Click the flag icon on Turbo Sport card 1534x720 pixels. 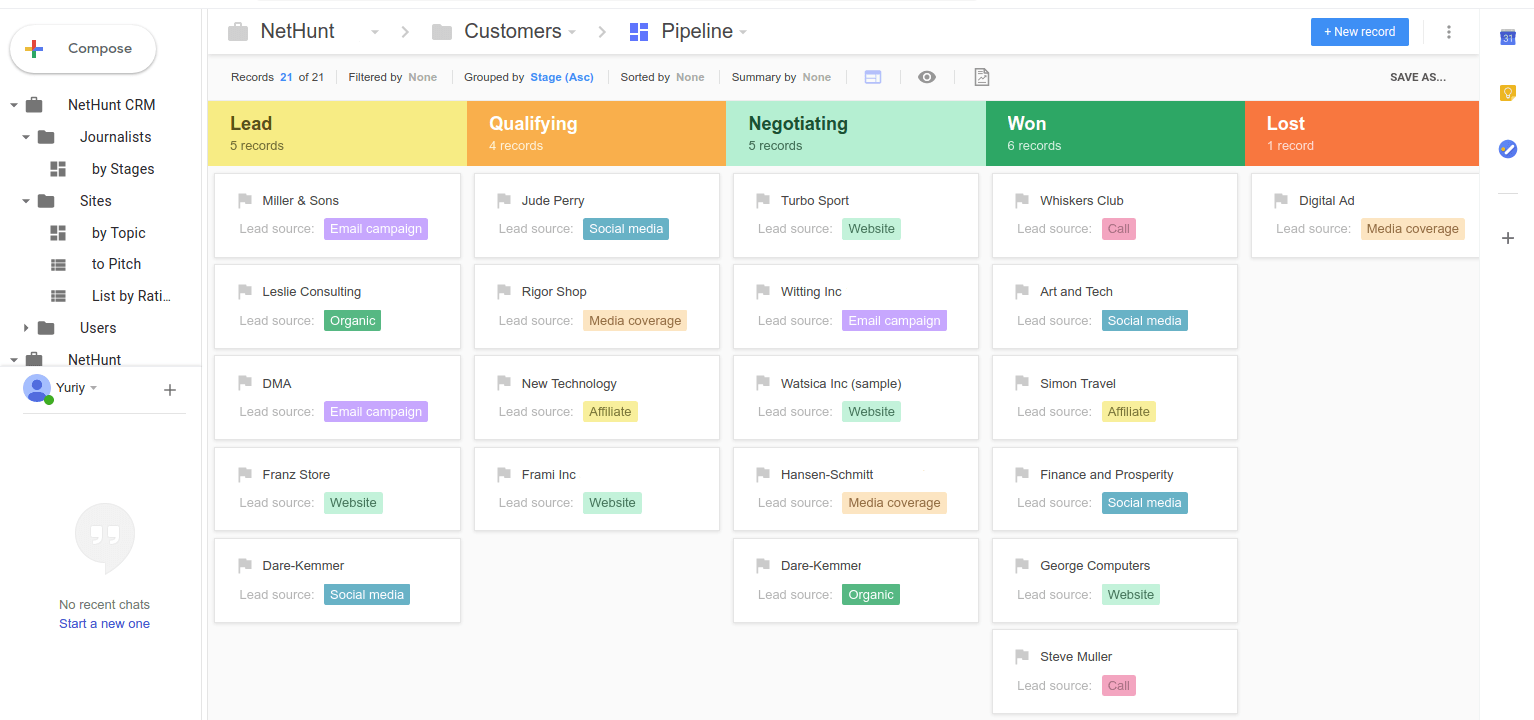[763, 201]
